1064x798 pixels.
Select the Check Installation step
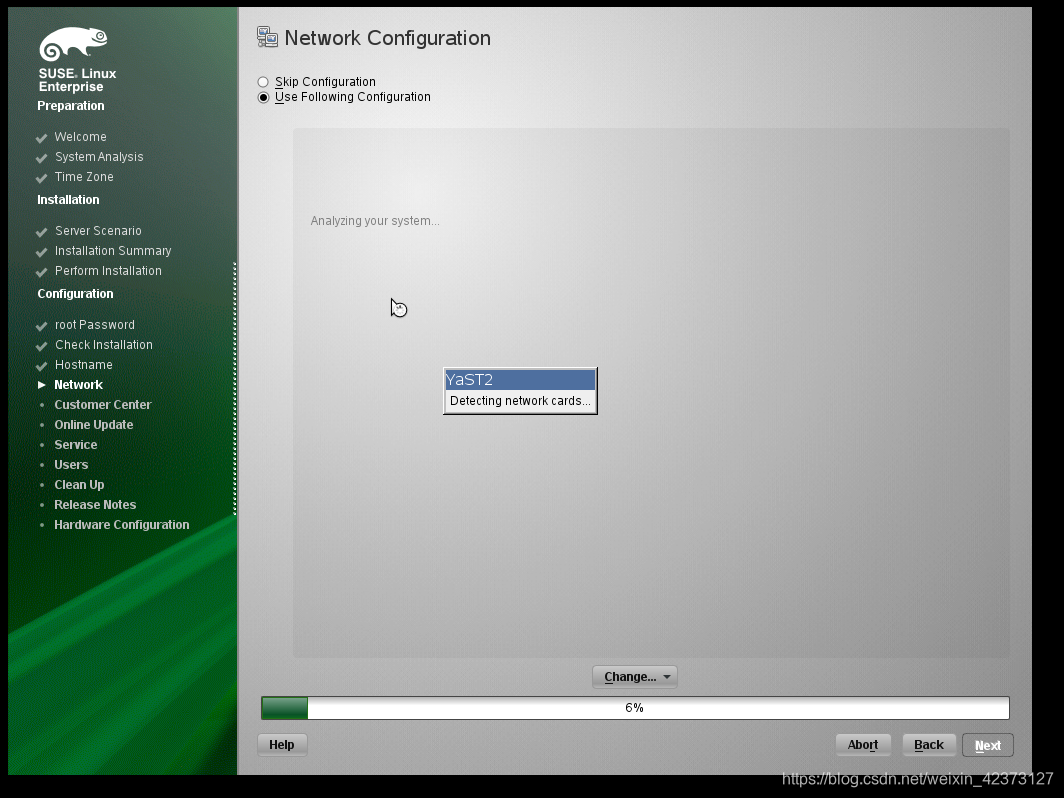point(104,345)
